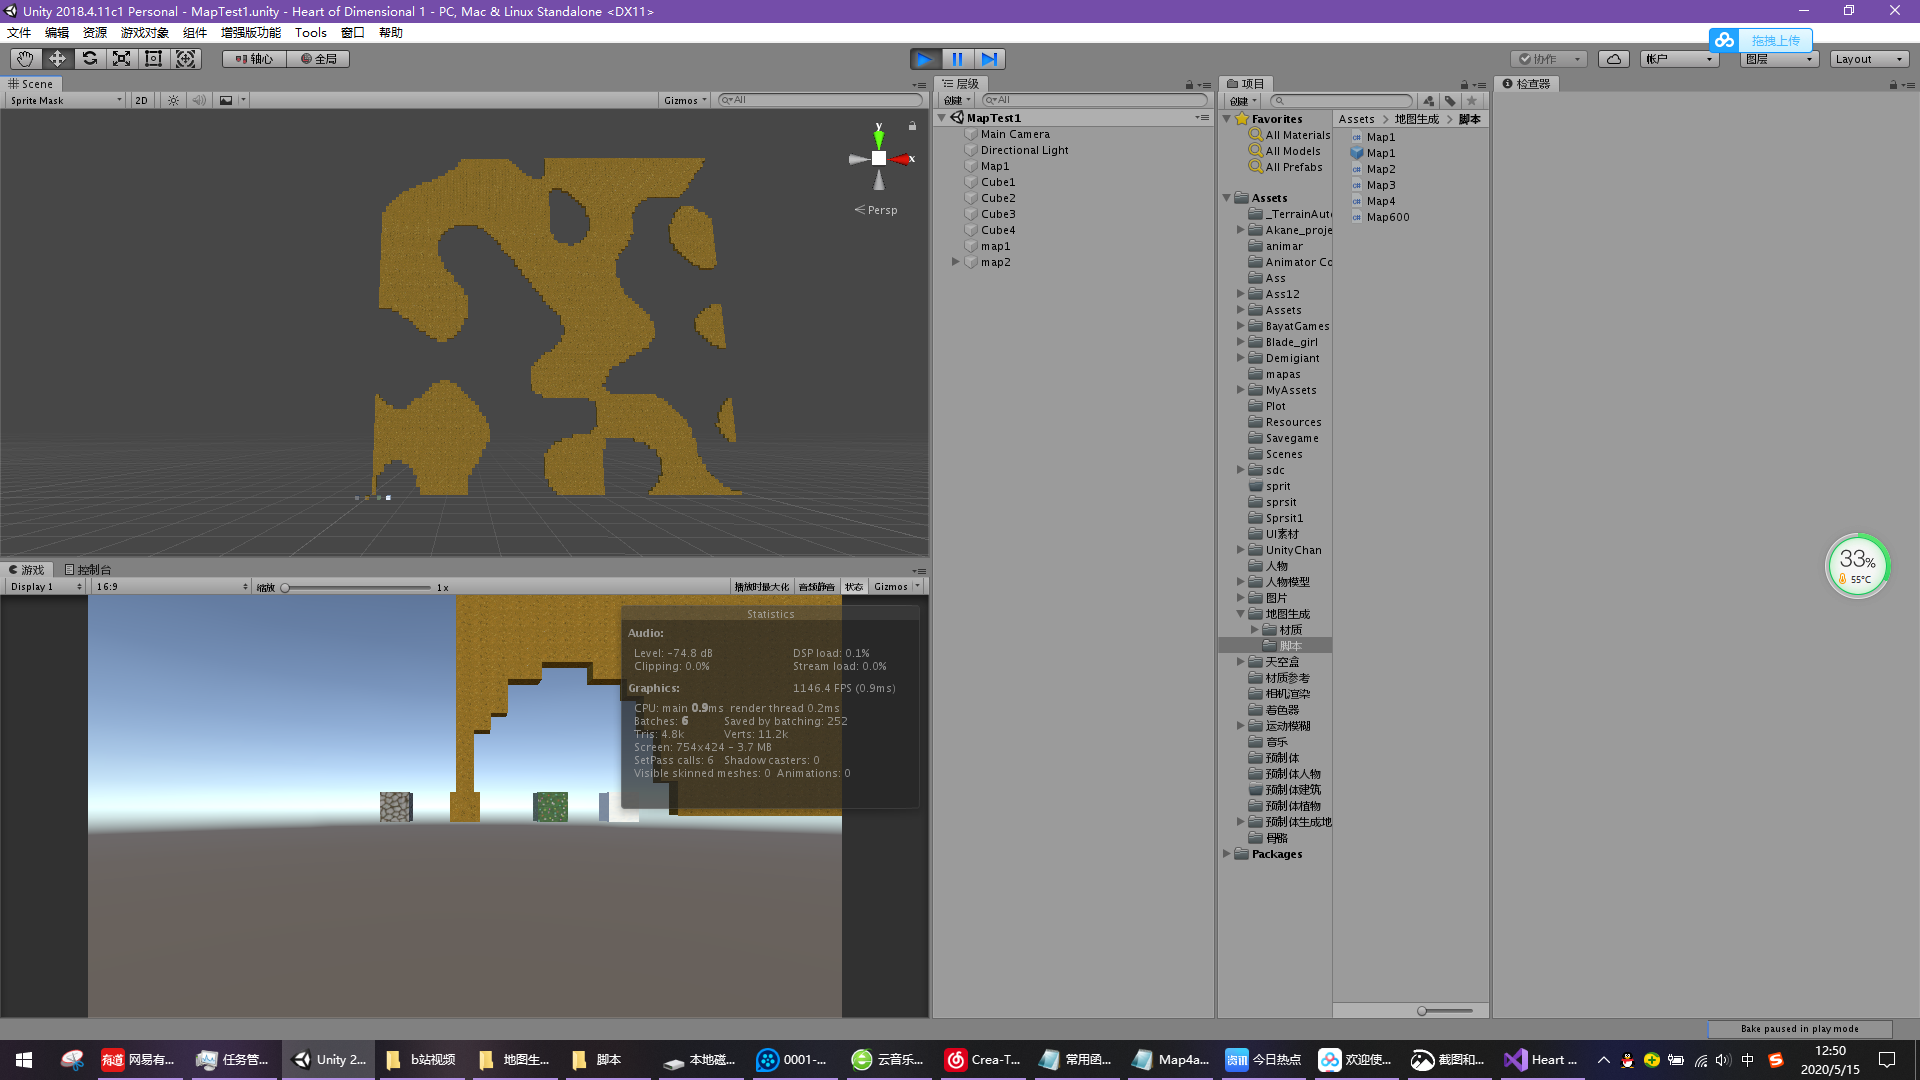
Task: Toggle scene lighting sun icon
Action: pyautogui.click(x=173, y=100)
